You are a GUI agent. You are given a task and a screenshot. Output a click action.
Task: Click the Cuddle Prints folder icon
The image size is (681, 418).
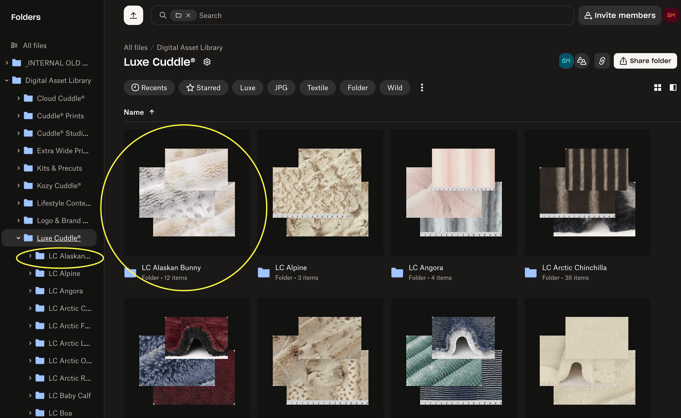coord(28,116)
